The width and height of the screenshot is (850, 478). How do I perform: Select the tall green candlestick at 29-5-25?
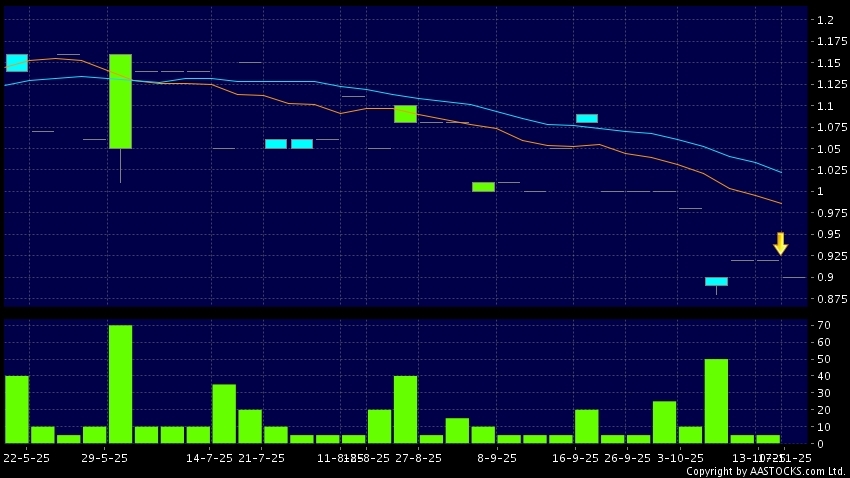coord(120,101)
